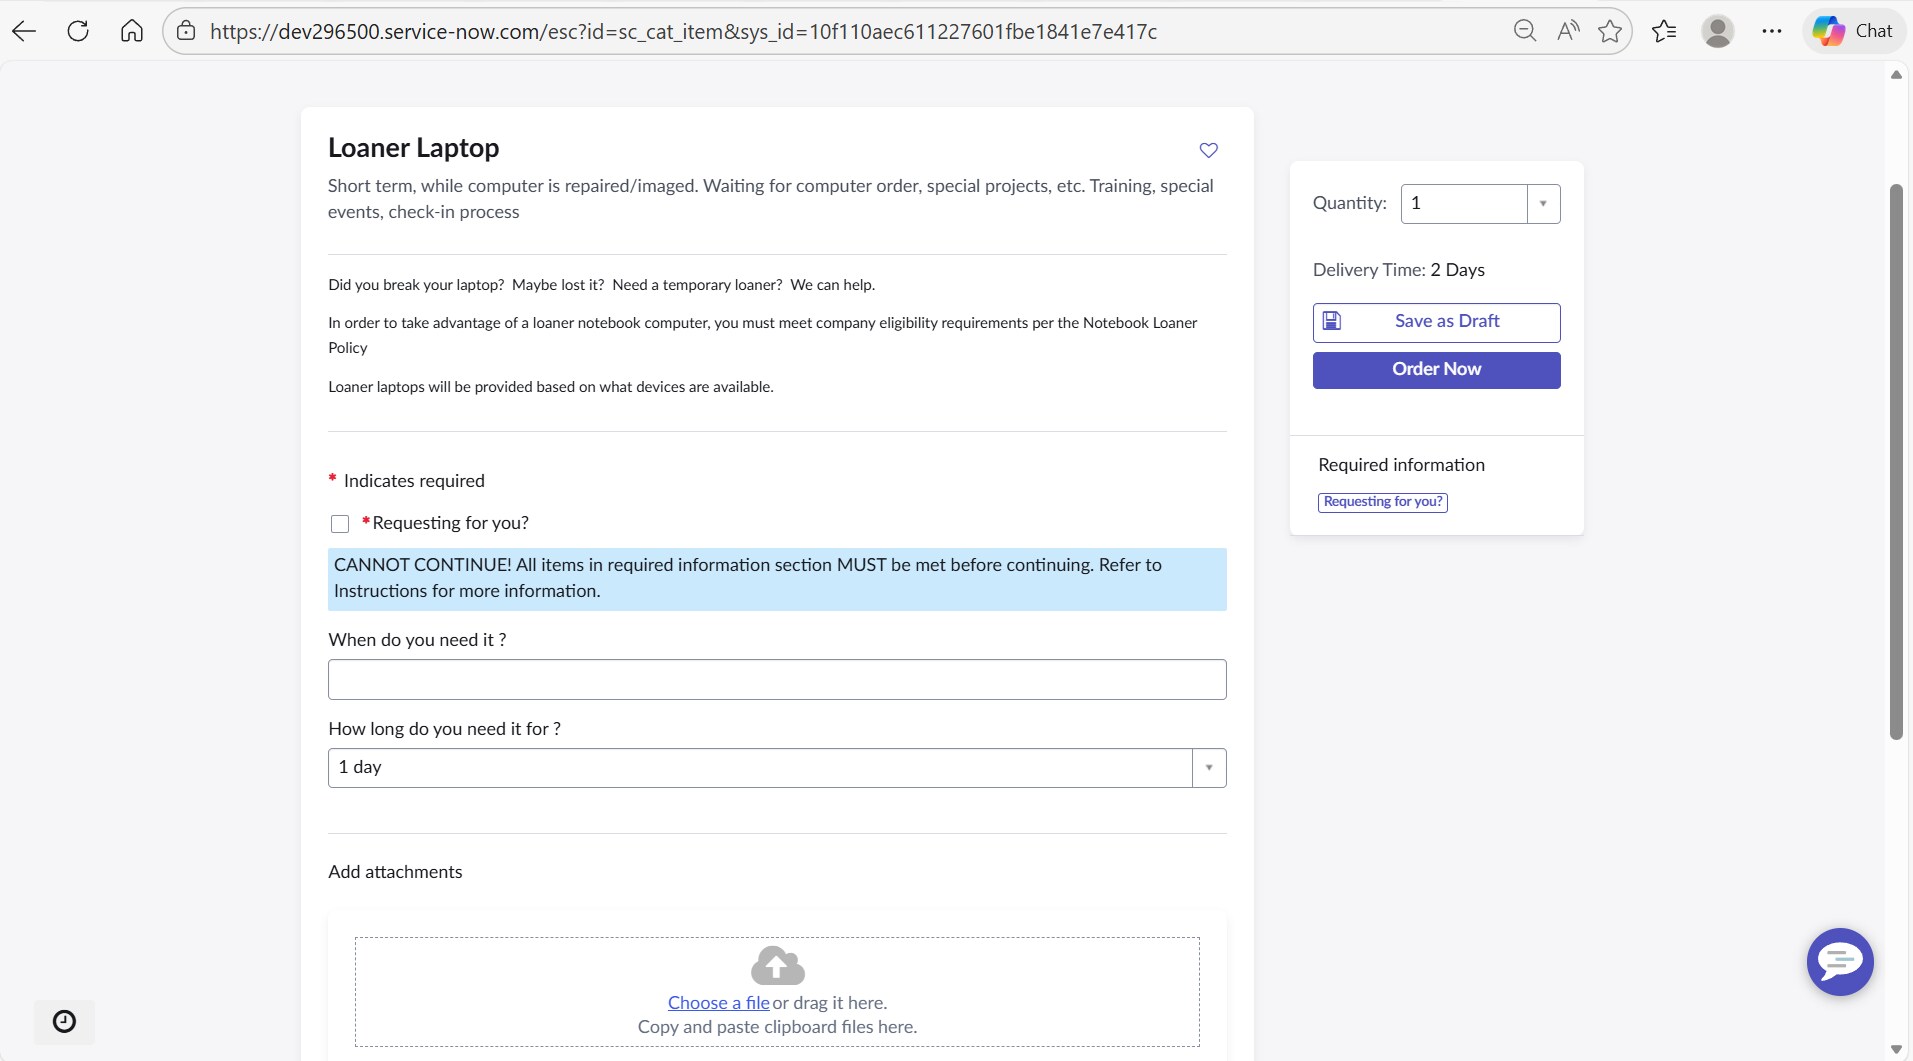Open browser settings and more menu

click(x=1771, y=31)
